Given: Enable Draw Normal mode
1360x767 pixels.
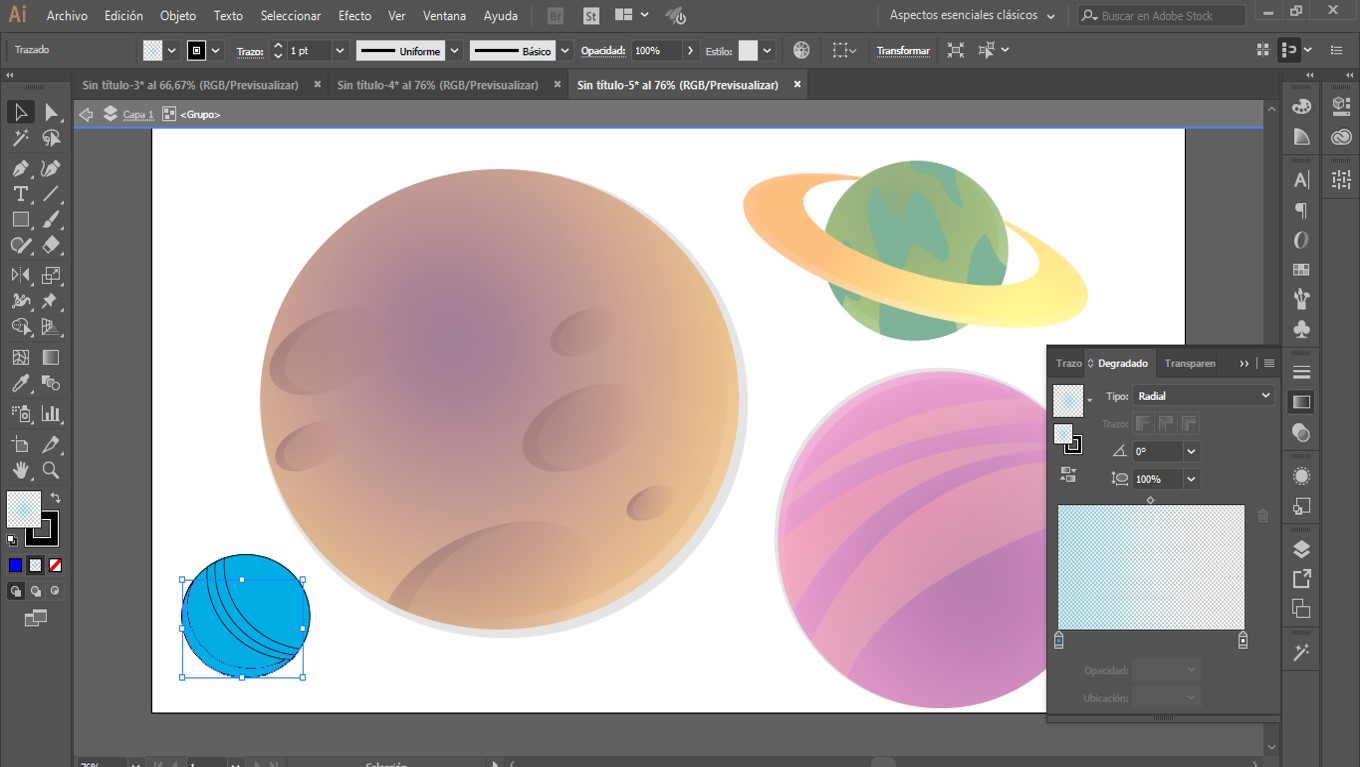Looking at the screenshot, I should click(16, 591).
